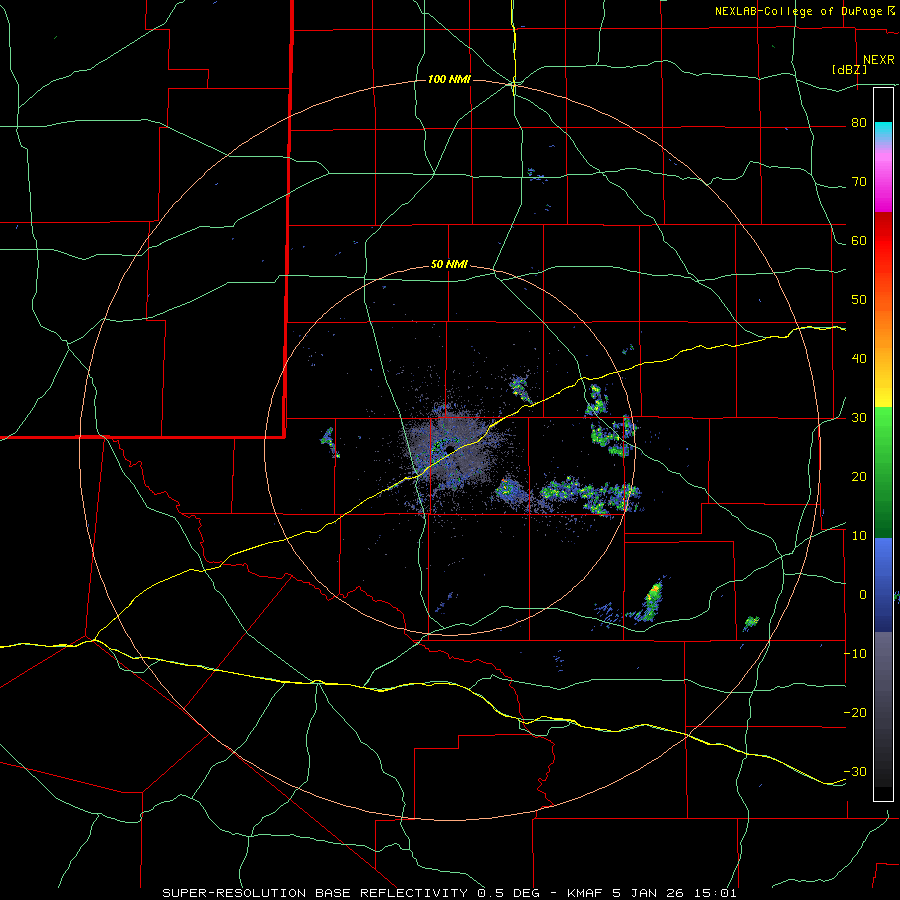
Task: Click the 10 value on dBZ scale
Action: tap(859, 536)
